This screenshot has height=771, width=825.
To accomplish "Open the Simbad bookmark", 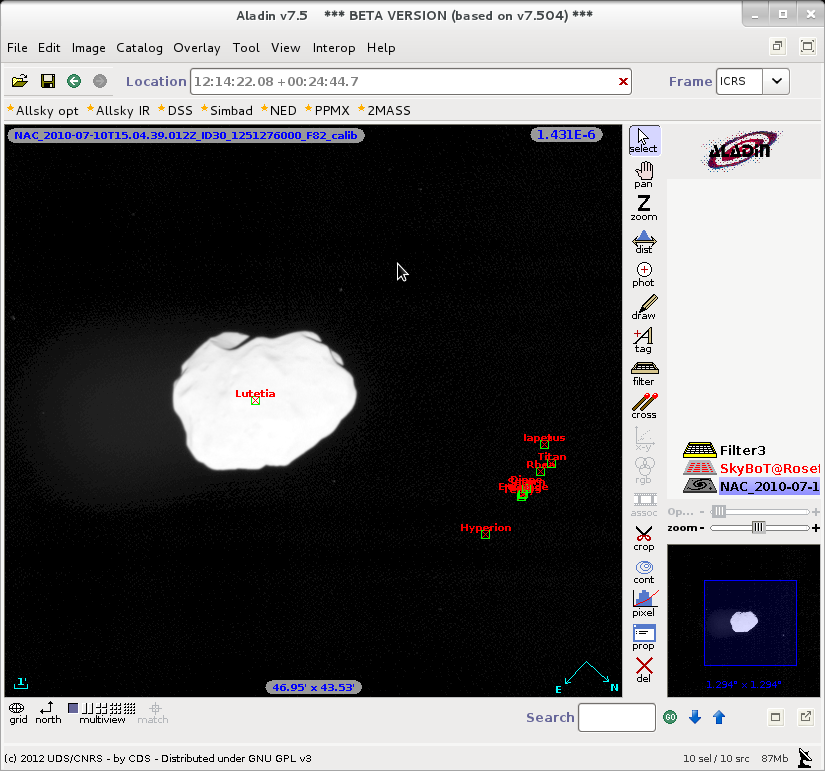I will pos(231,110).
